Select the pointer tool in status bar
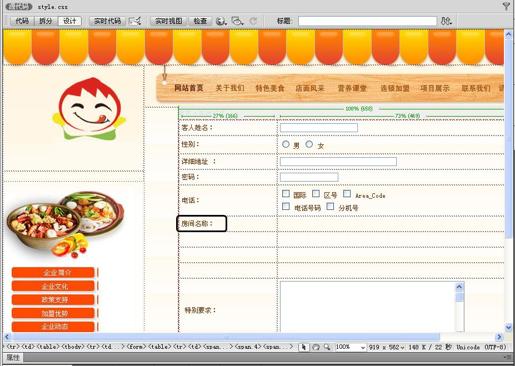The height and width of the screenshot is (366, 515). [303, 347]
